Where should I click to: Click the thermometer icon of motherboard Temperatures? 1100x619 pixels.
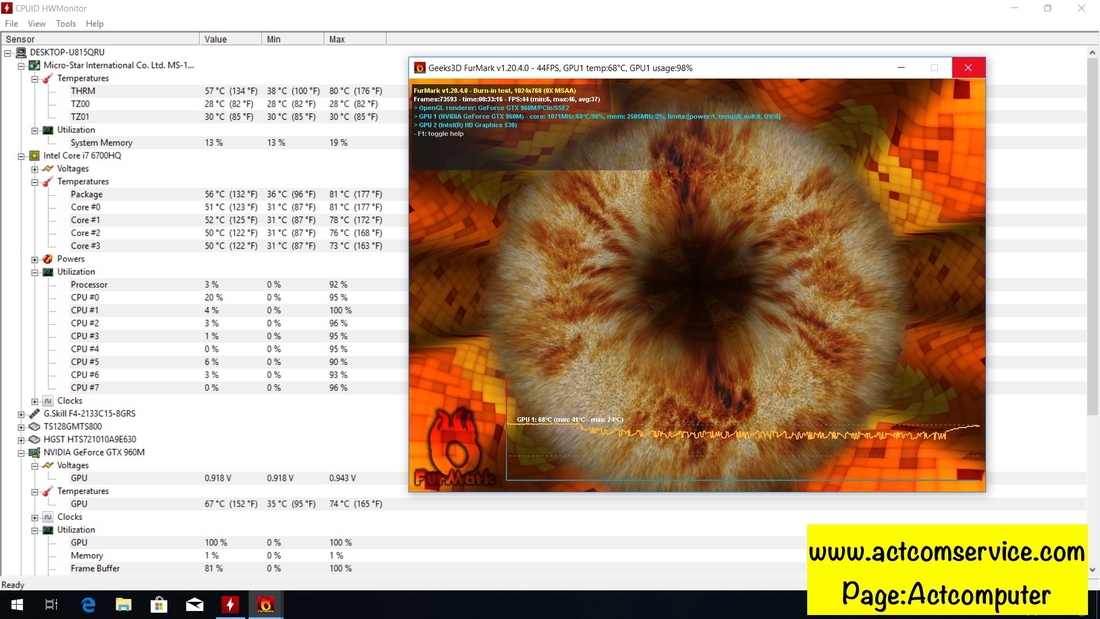48,79
